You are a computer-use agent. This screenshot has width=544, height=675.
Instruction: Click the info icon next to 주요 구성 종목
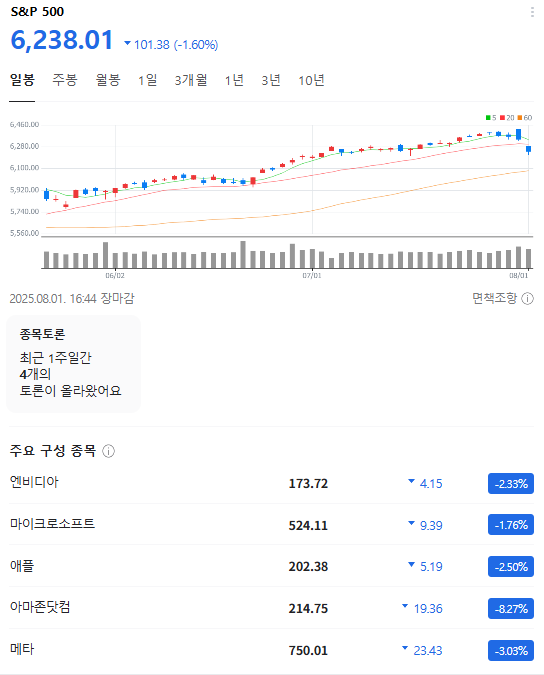tap(108, 451)
